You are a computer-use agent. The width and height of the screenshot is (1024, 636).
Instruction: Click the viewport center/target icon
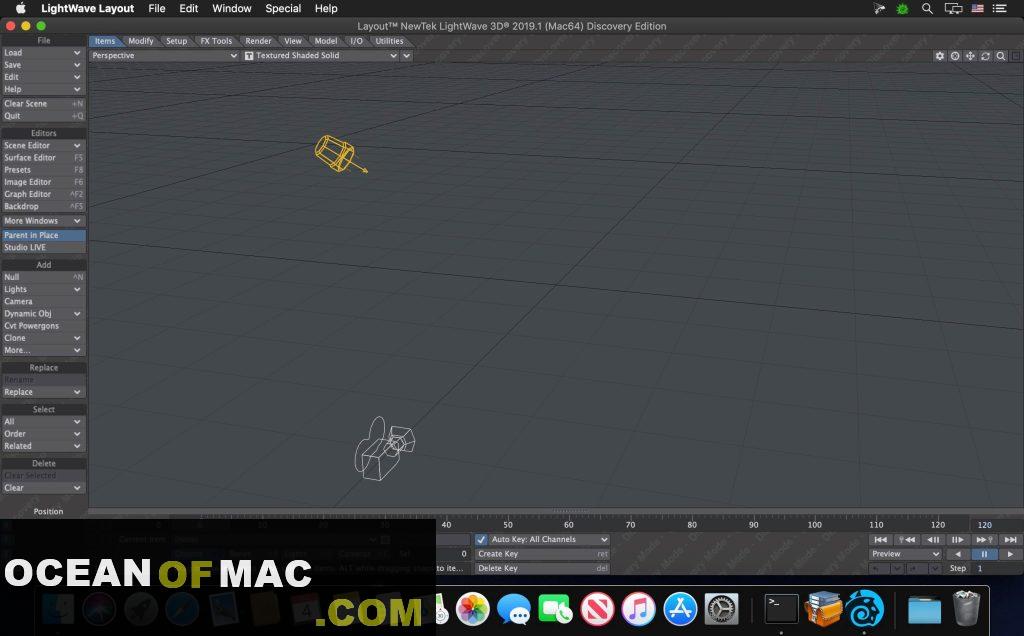tap(955, 56)
